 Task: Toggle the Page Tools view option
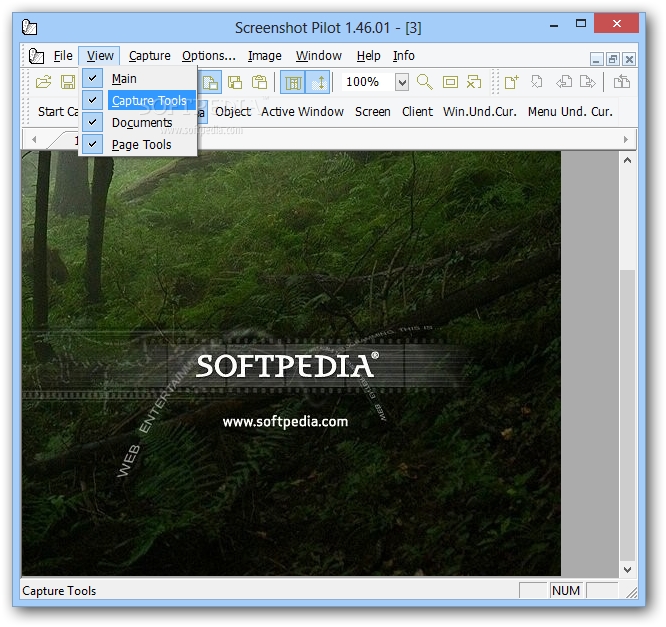(138, 145)
